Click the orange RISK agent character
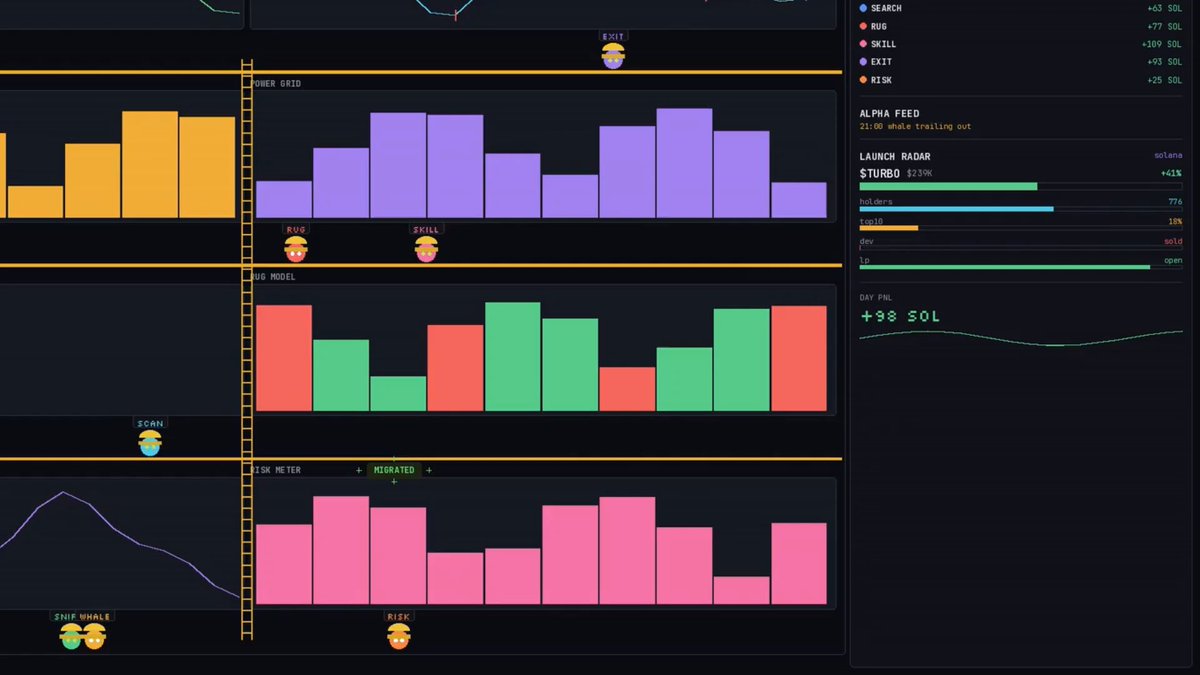 pyautogui.click(x=399, y=636)
